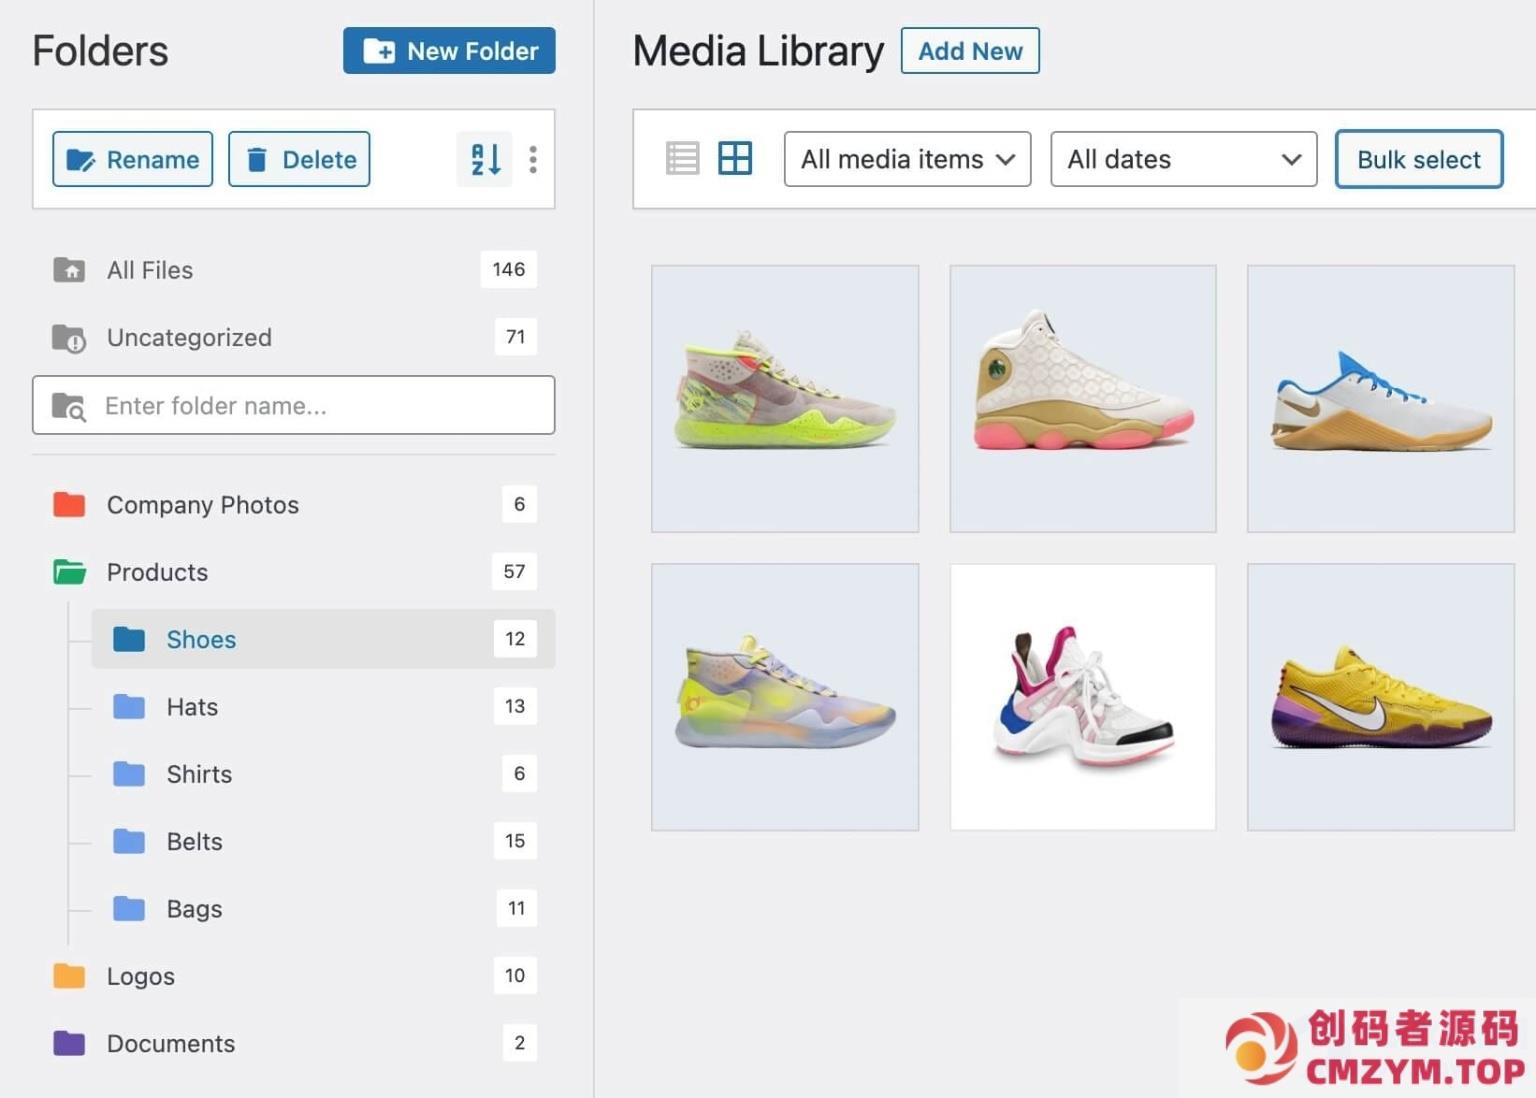Delete the selected folder
1536x1098 pixels.
tap(299, 159)
